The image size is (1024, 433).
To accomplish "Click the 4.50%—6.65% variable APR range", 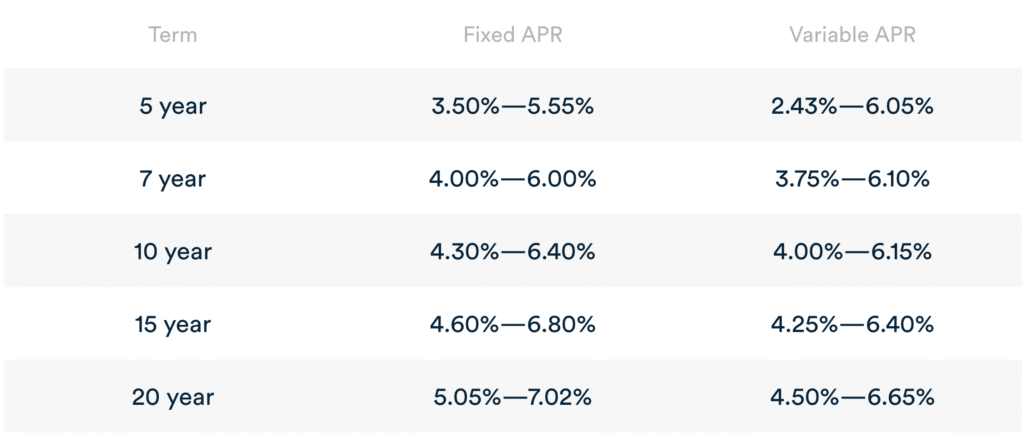I will coord(853,397).
